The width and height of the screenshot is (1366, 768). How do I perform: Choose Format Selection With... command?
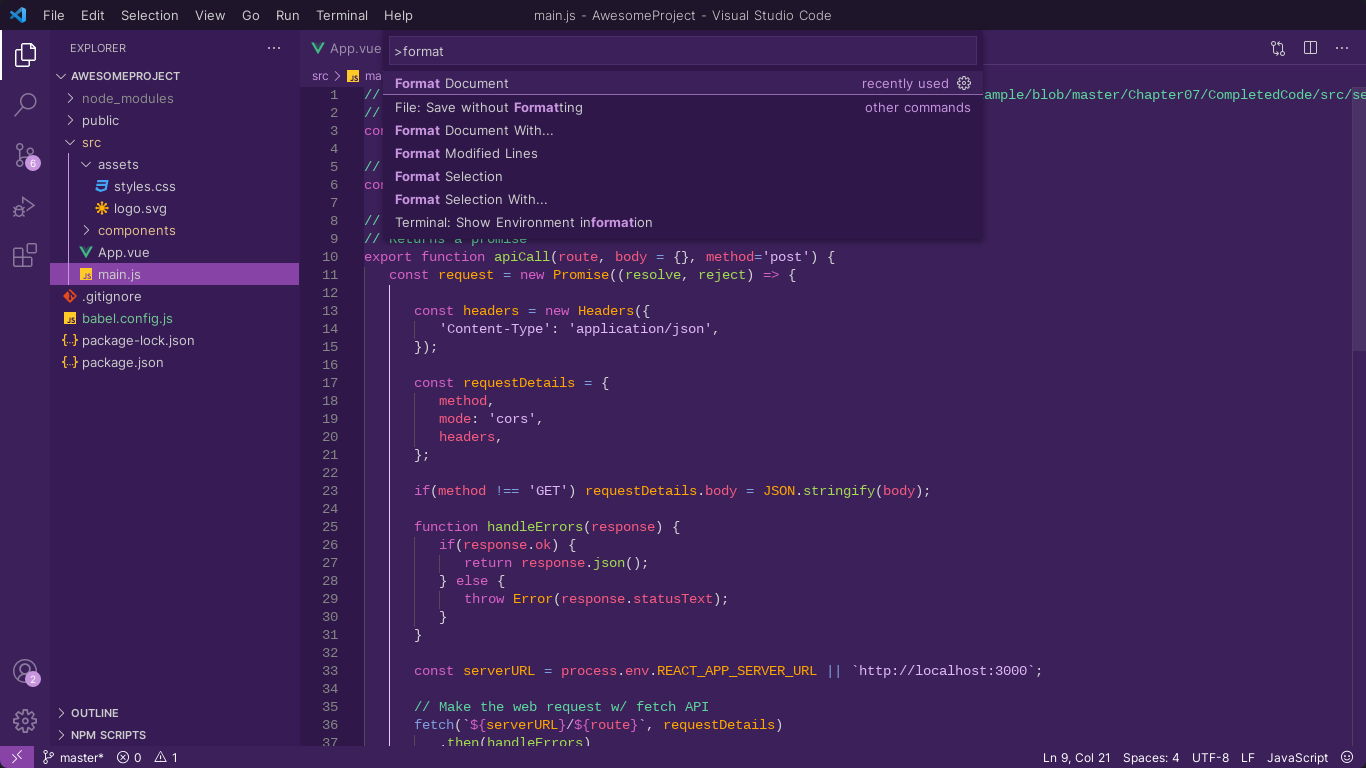[682, 199]
